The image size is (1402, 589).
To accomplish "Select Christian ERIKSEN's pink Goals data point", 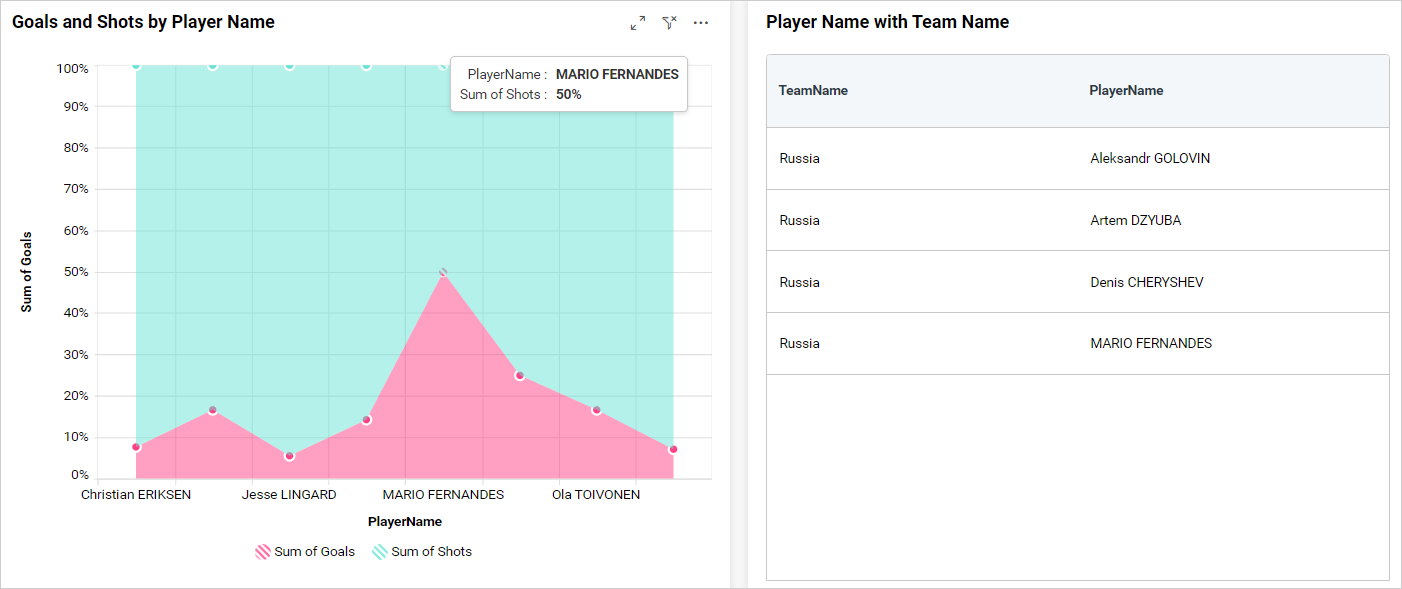I will (x=136, y=447).
